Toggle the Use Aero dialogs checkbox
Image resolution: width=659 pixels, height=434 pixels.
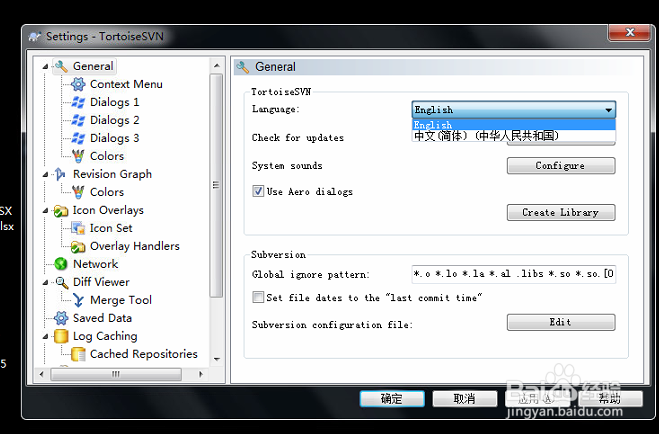pos(258,192)
